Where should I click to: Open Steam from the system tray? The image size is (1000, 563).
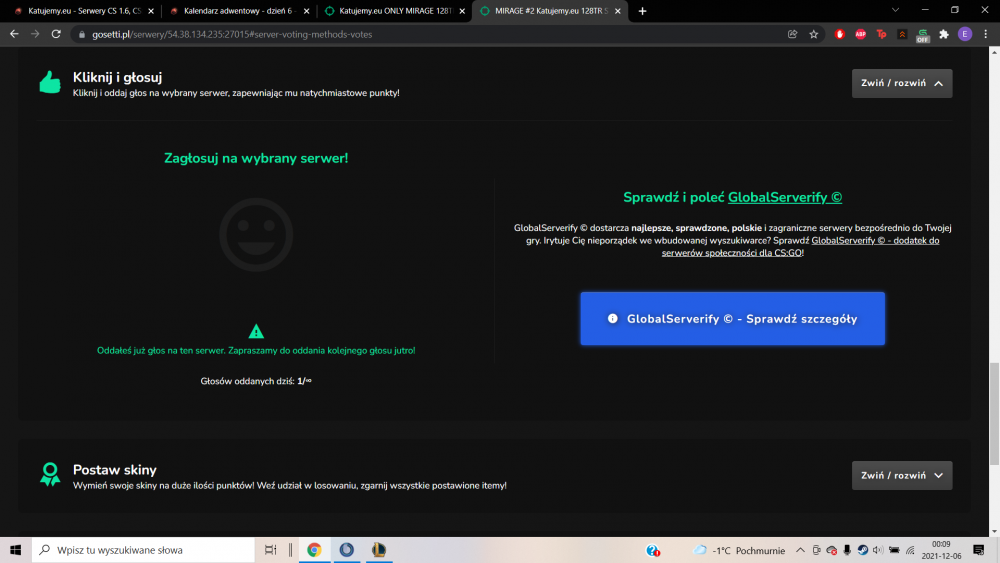[x=862, y=550]
